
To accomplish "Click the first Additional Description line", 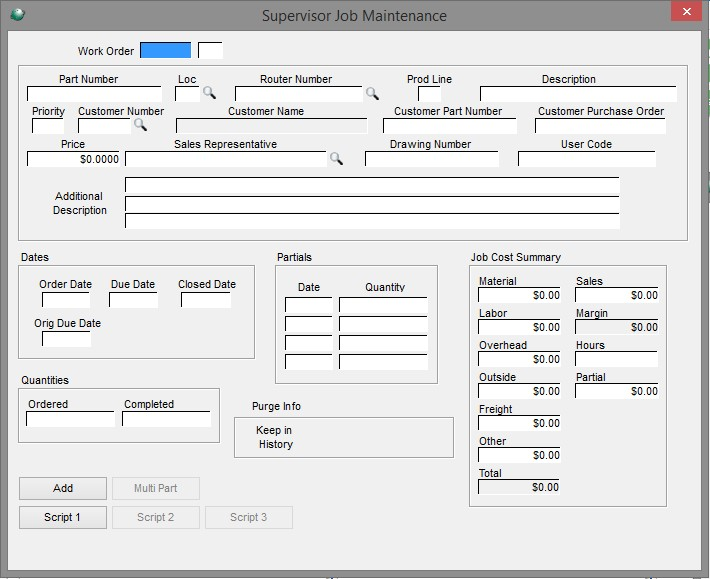I will pos(372,185).
